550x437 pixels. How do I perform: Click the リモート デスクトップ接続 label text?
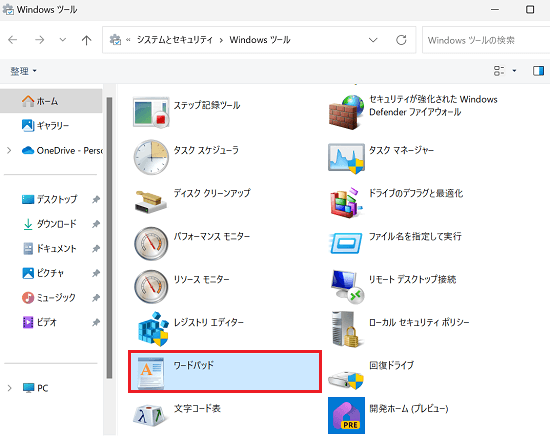[412, 279]
